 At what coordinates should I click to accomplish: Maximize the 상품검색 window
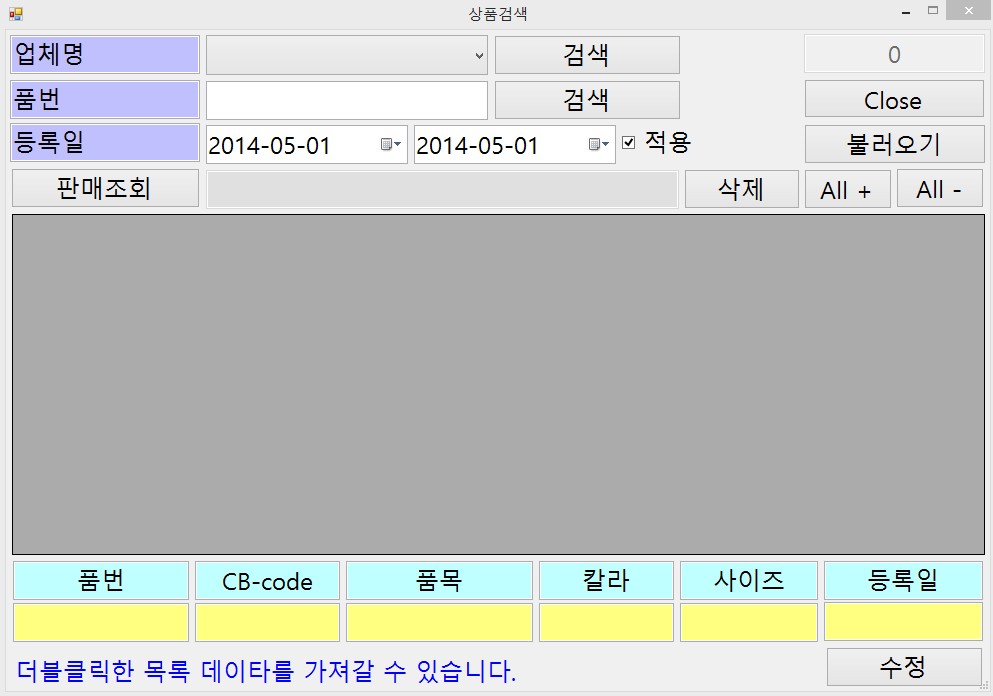[933, 11]
